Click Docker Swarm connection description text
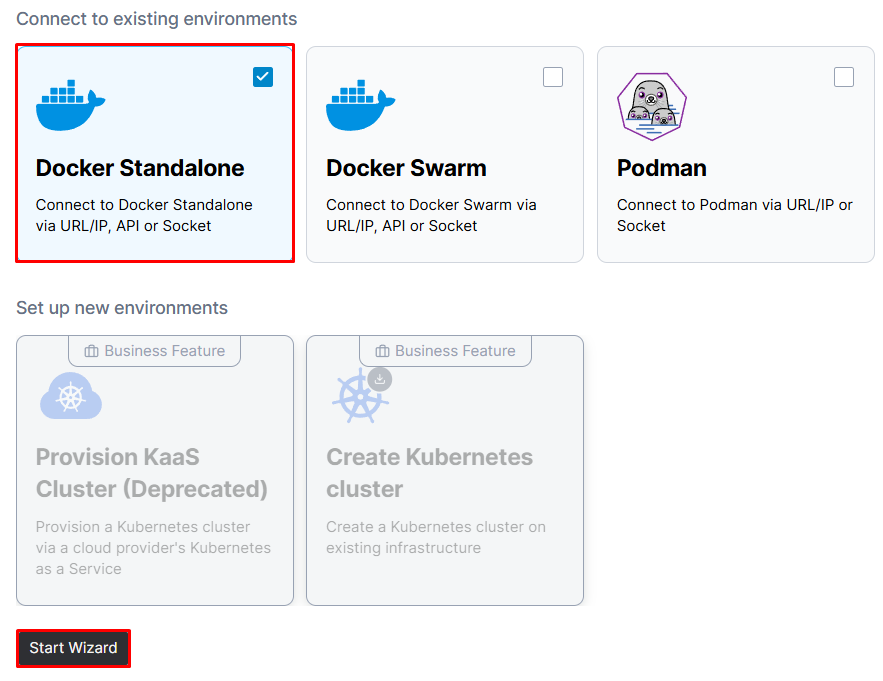The height and width of the screenshot is (681, 883). click(x=431, y=215)
